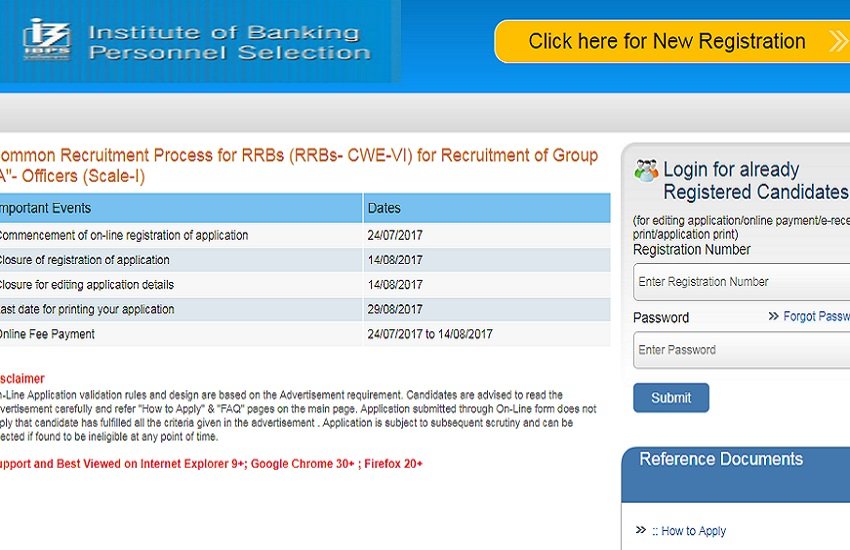
Task: Open the How to Apply link
Action: [689, 531]
